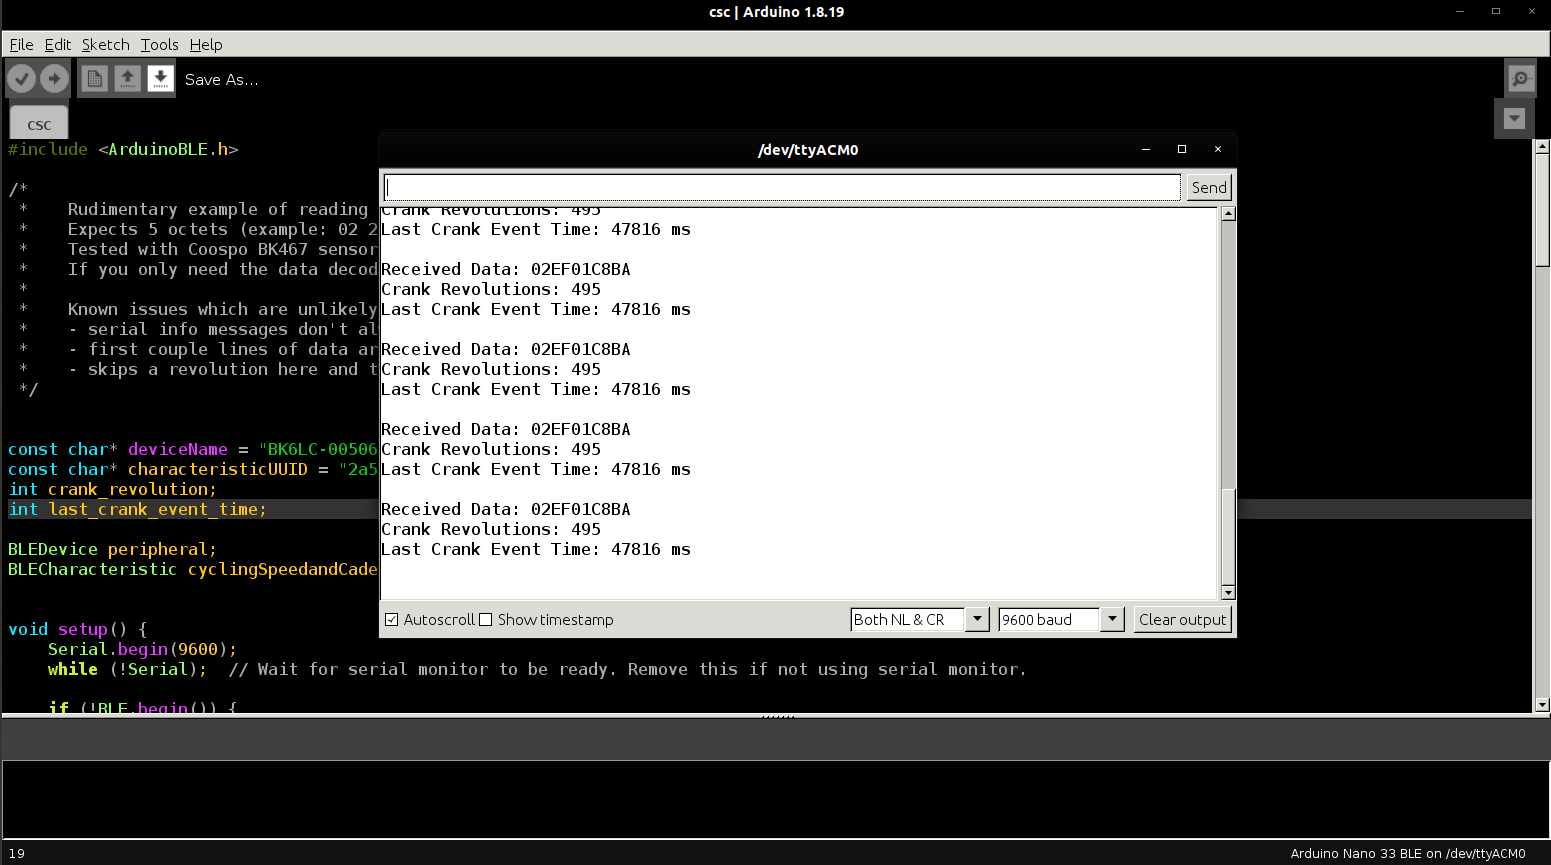This screenshot has width=1551, height=865.
Task: Focus the serial monitor message input field
Action: [782, 188]
